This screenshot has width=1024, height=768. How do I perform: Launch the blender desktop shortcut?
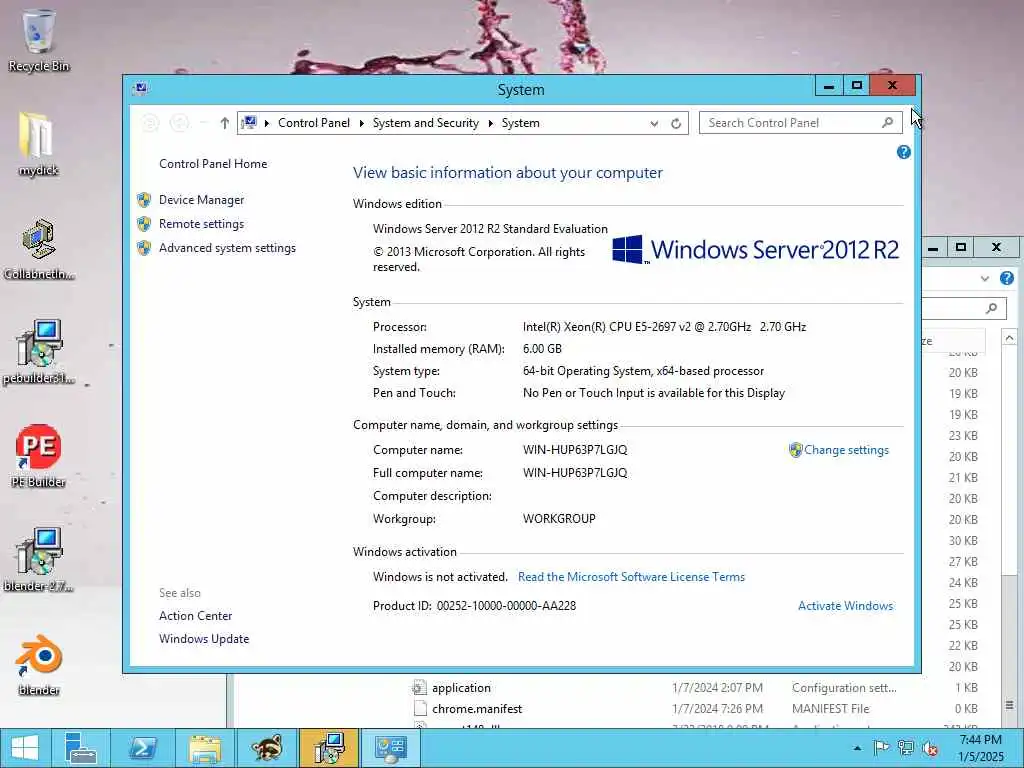[39, 664]
